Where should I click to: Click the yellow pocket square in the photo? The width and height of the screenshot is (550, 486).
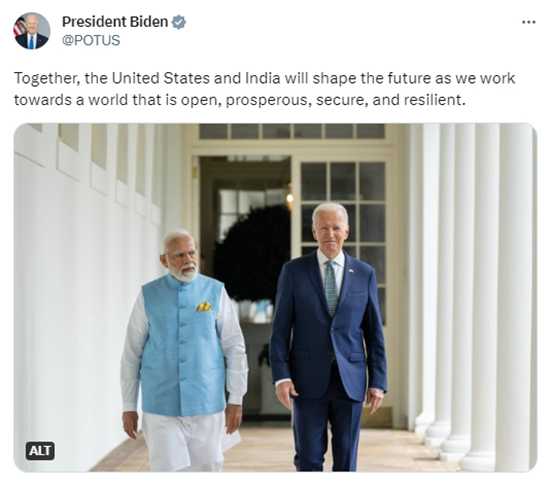[204, 307]
